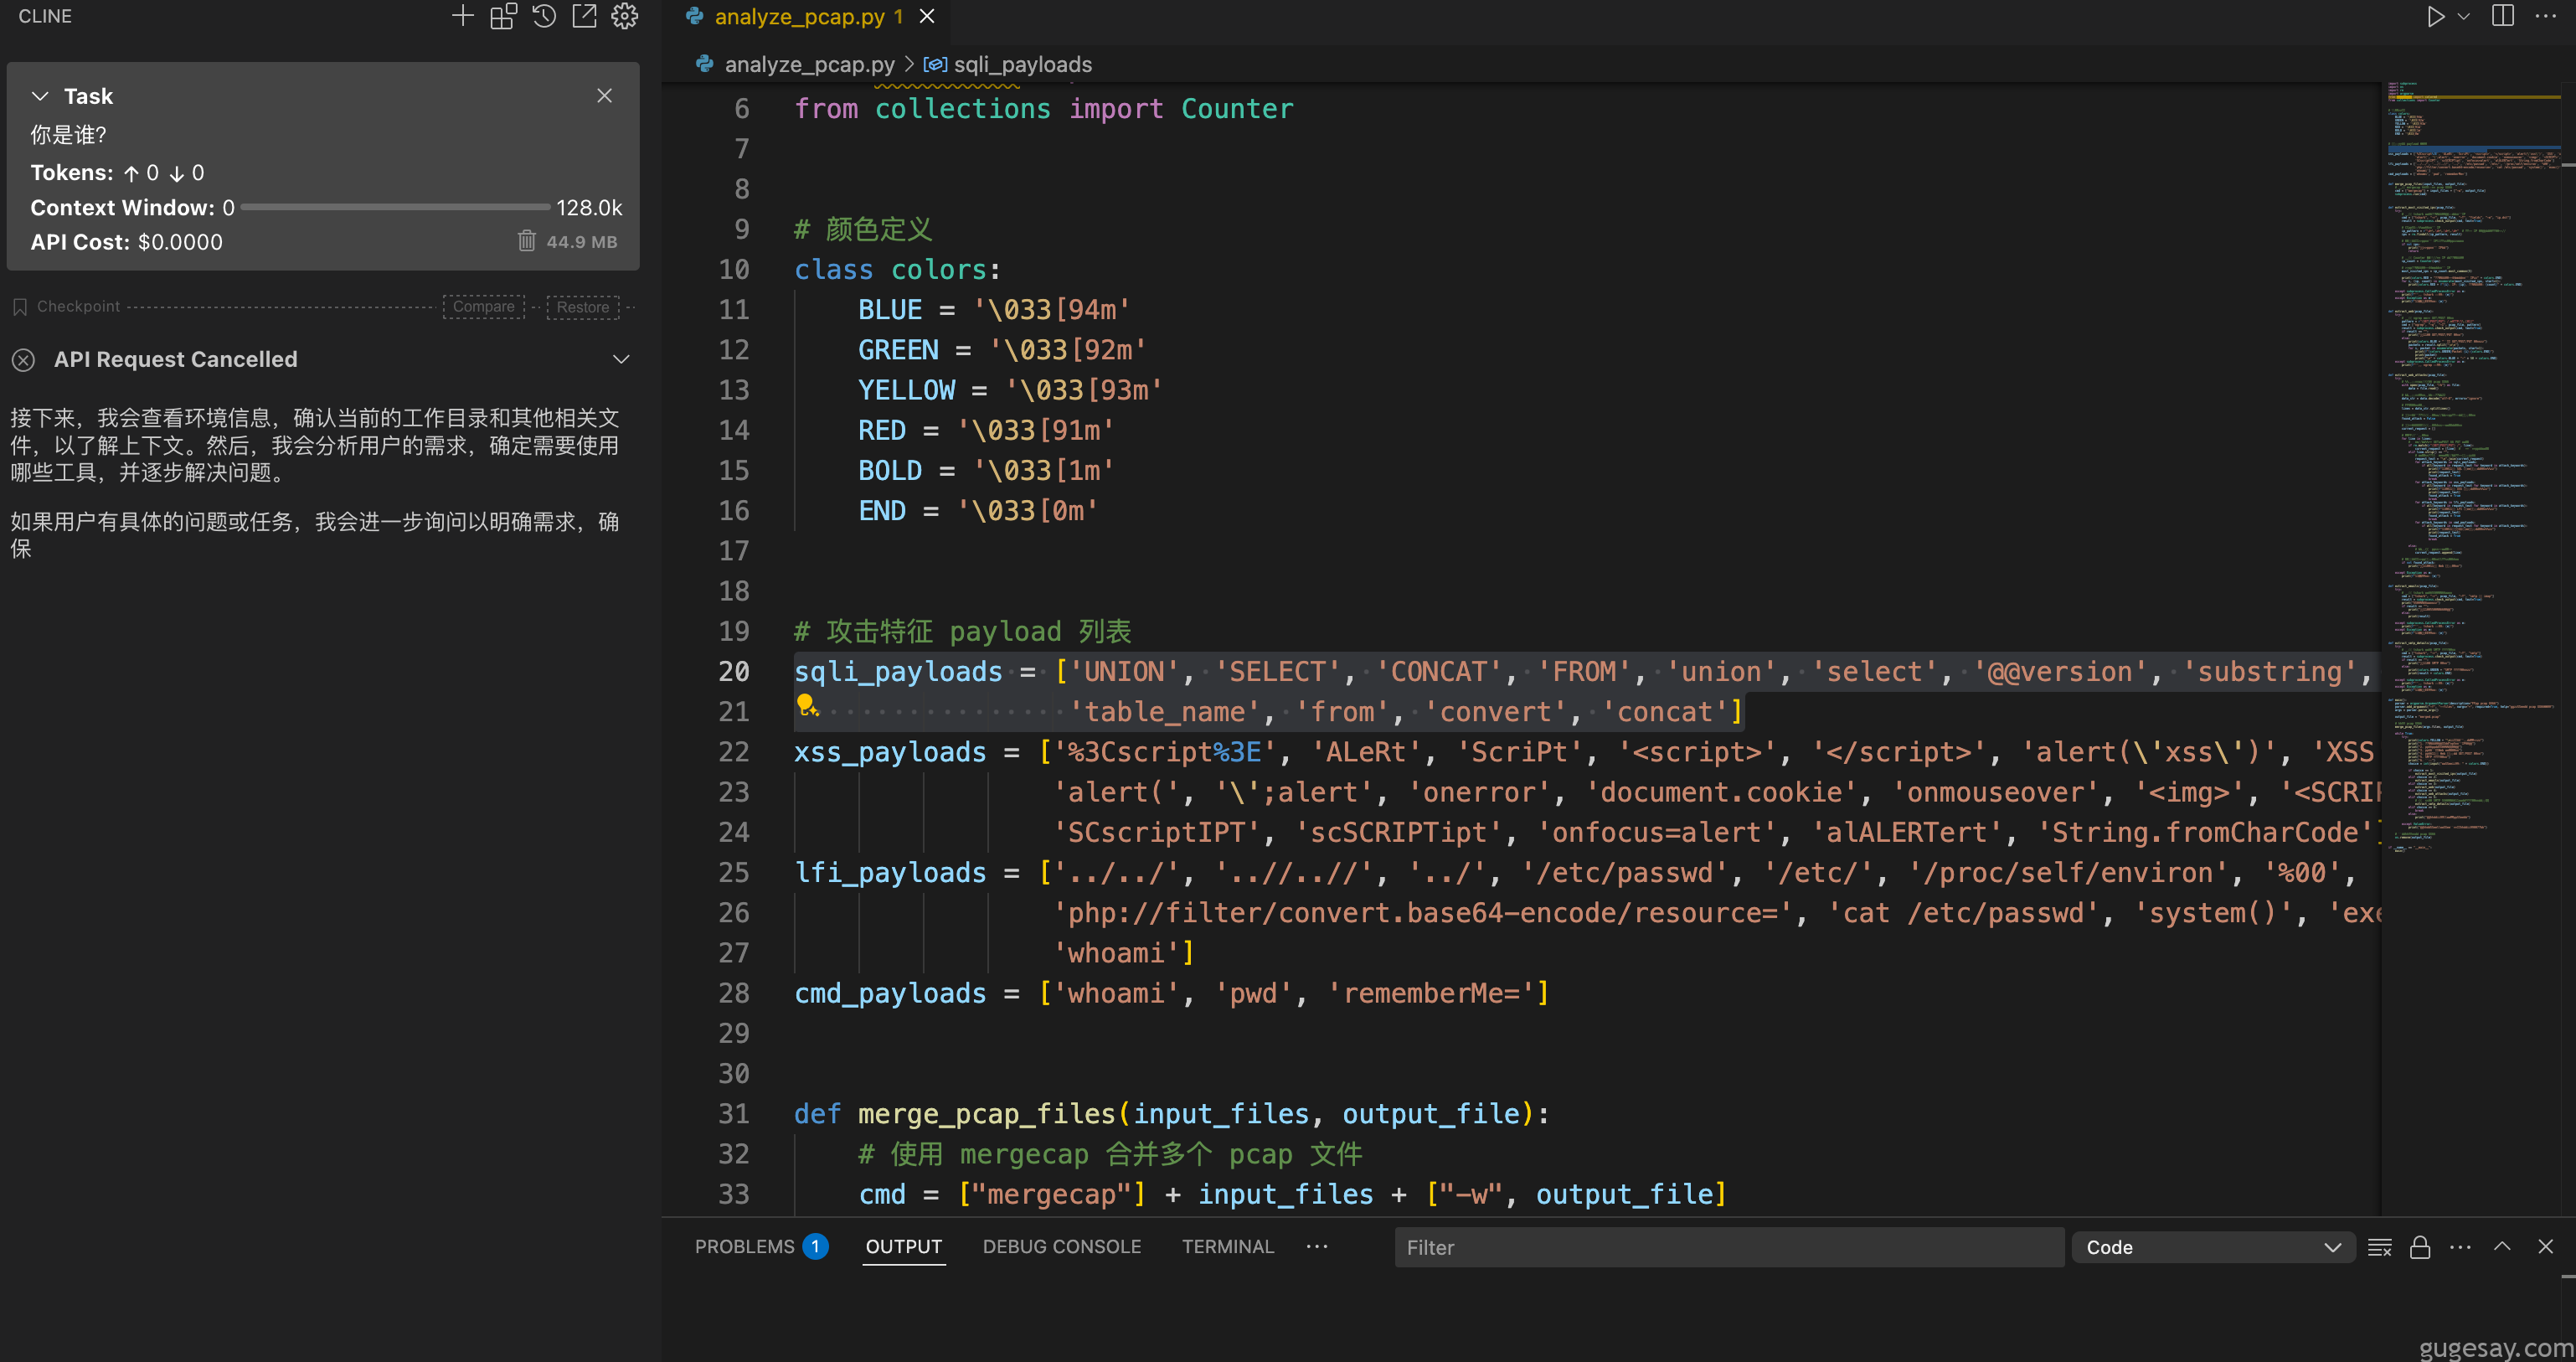Click the API request cancelled status icon
Screen dimensions: 2576x1362
point(24,360)
